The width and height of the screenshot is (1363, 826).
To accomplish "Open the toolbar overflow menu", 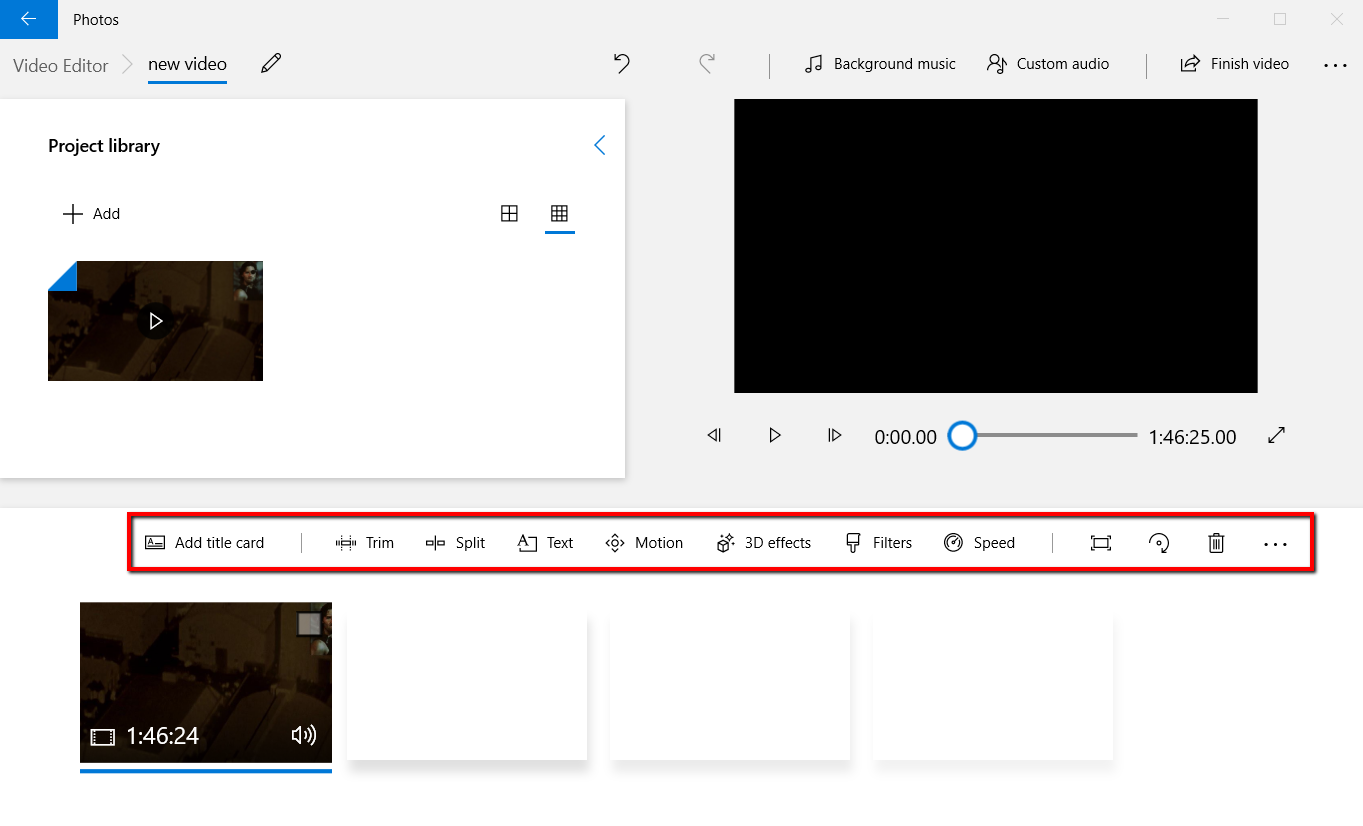I will coord(1275,542).
